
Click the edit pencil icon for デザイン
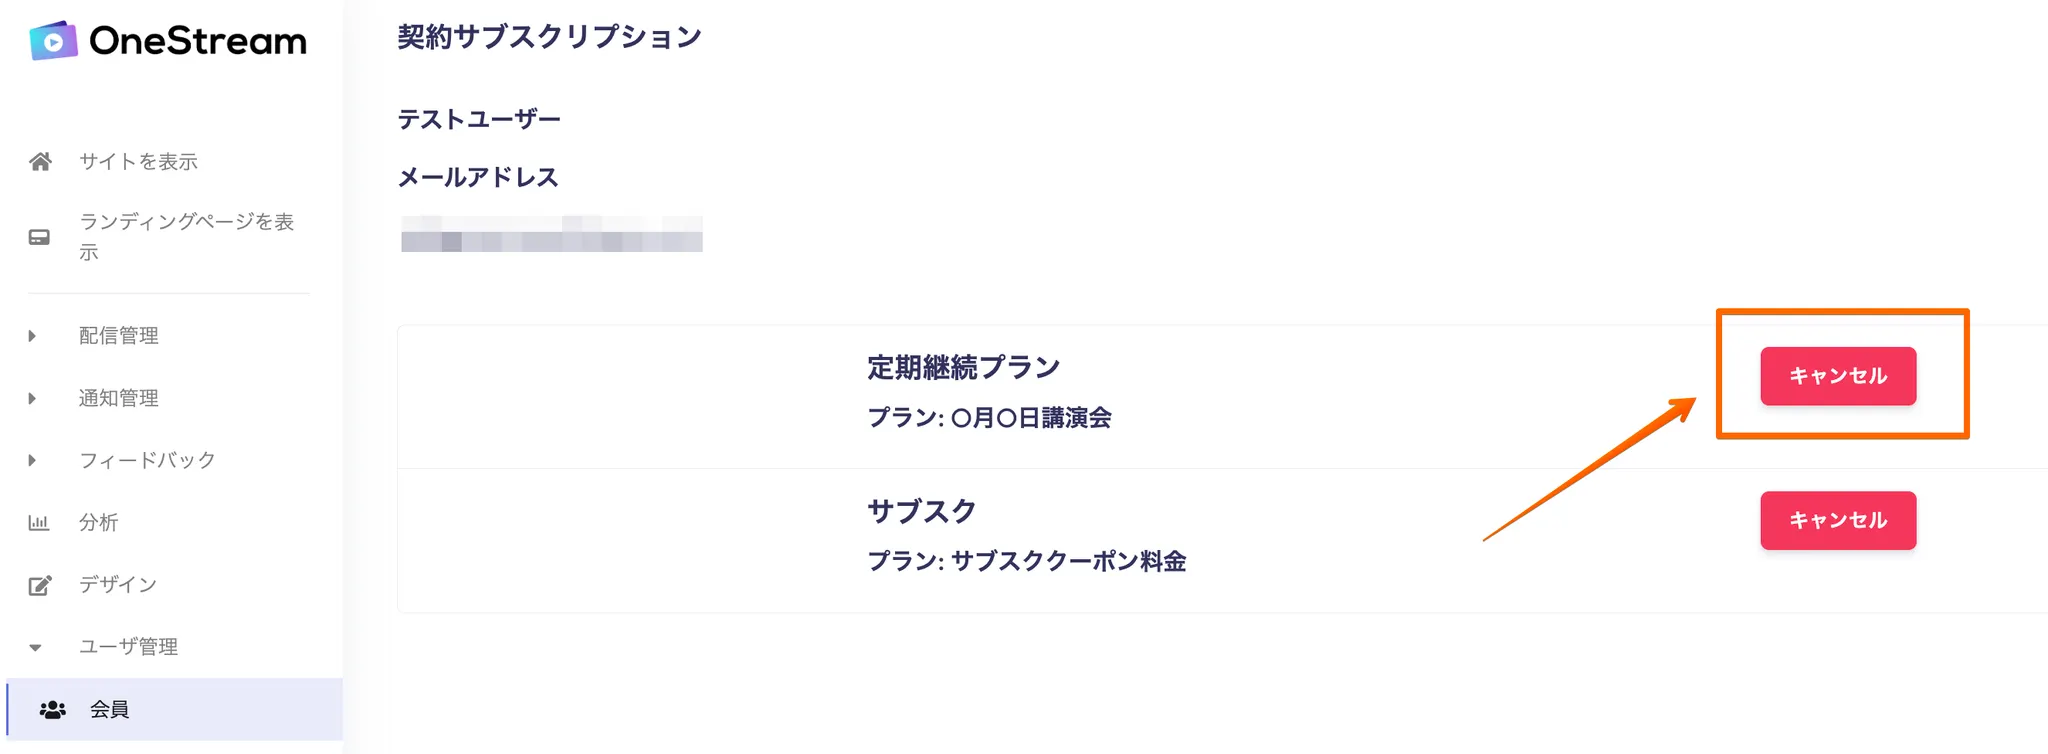point(40,585)
